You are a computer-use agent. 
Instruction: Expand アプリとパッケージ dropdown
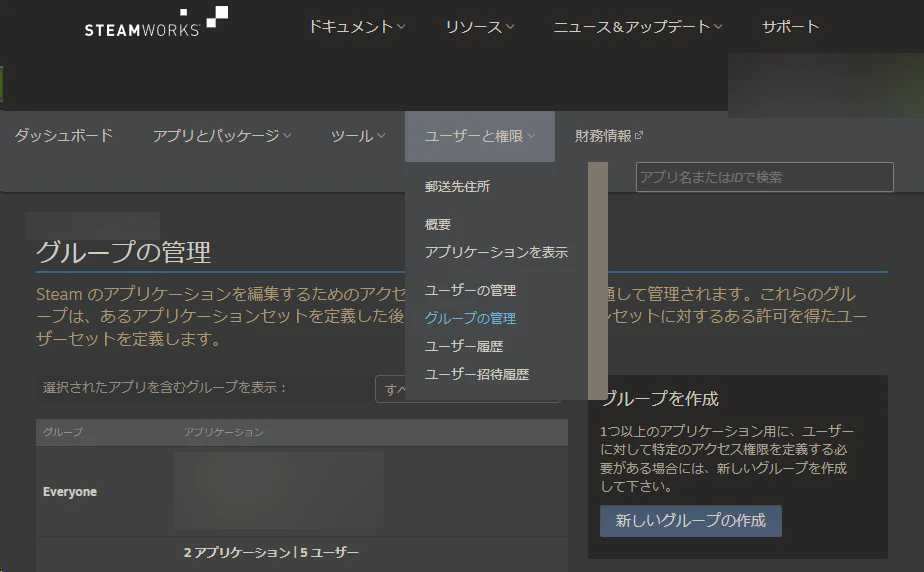pos(222,136)
